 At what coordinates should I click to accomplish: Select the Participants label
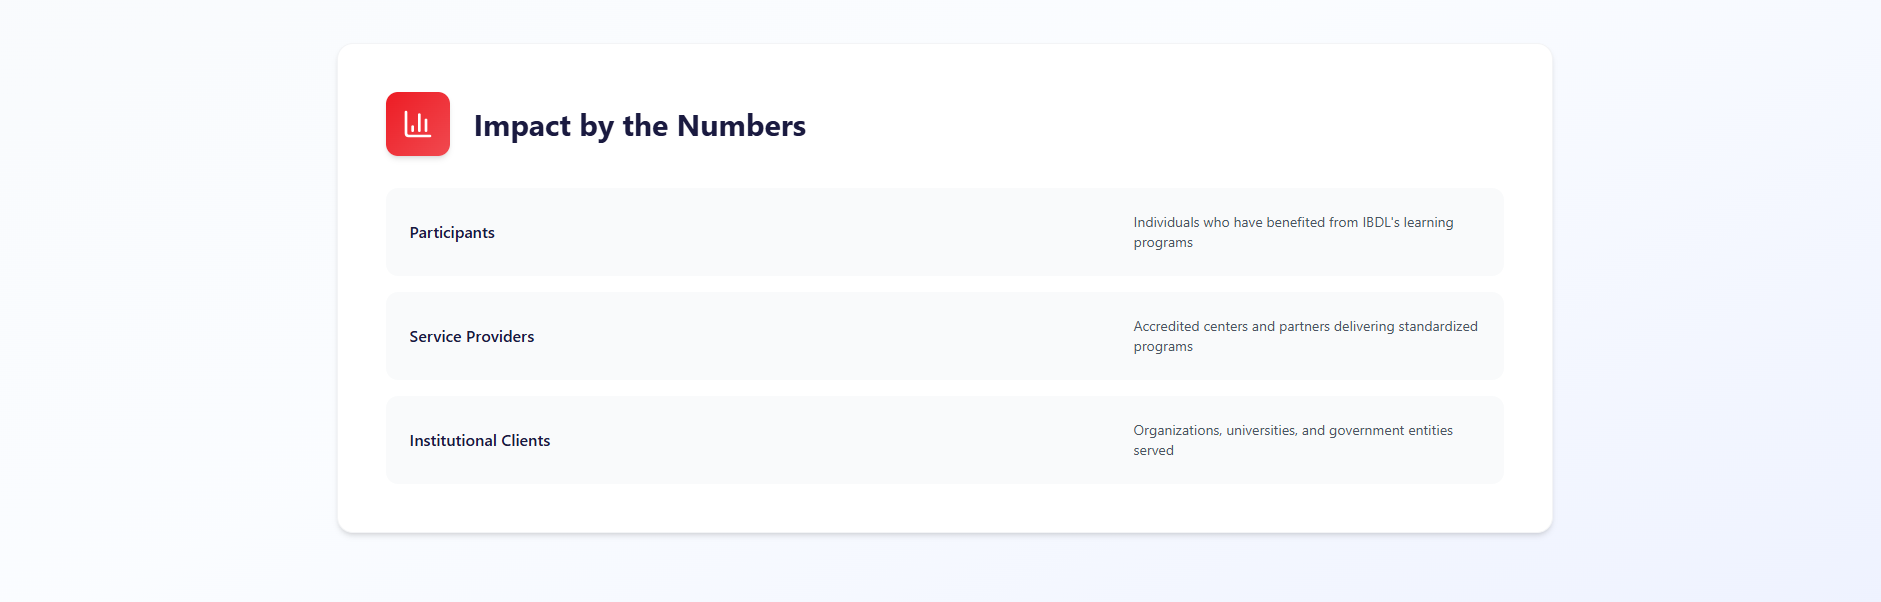pyautogui.click(x=452, y=233)
